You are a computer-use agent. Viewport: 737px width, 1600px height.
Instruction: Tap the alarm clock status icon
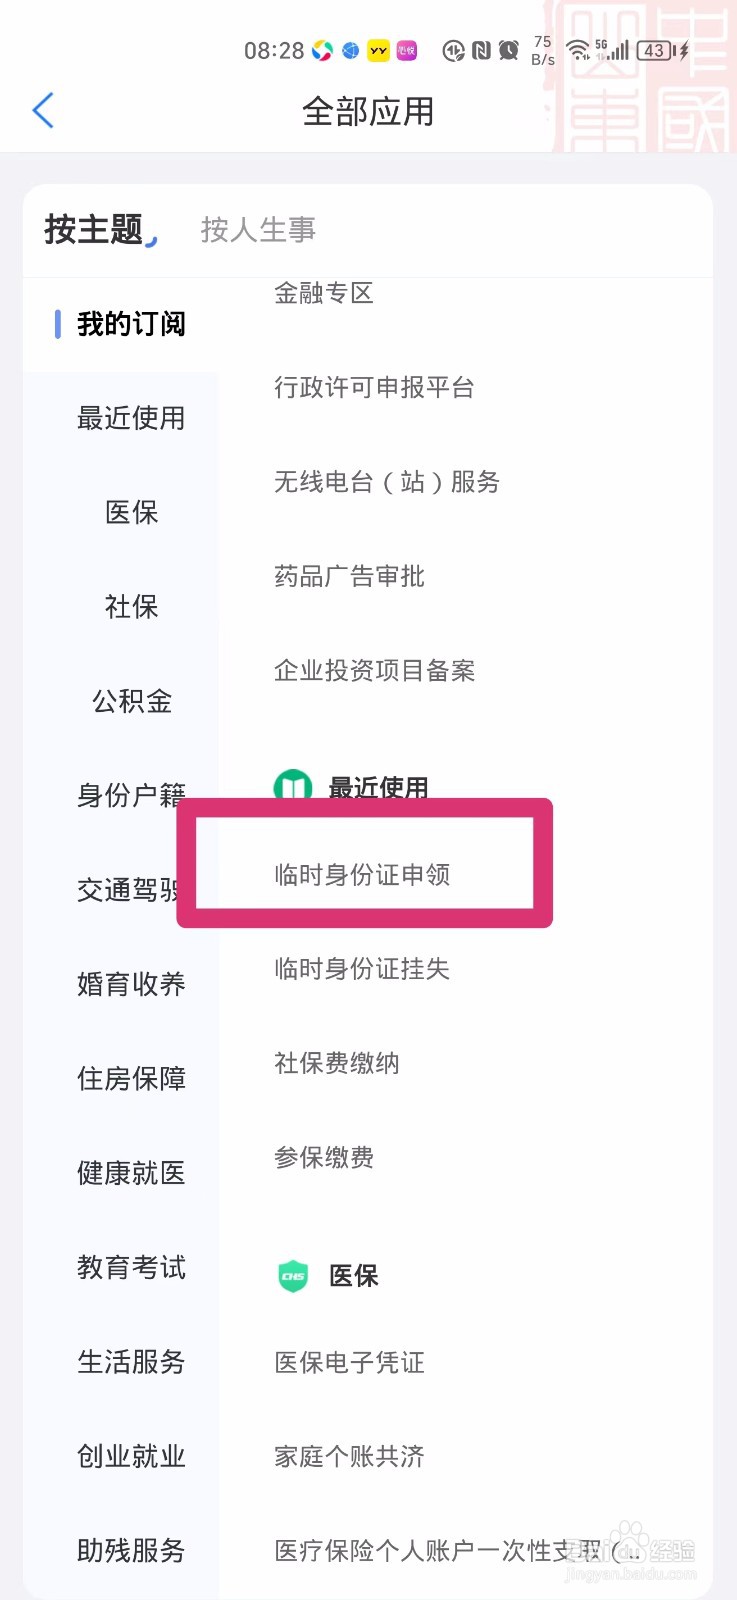(x=509, y=50)
